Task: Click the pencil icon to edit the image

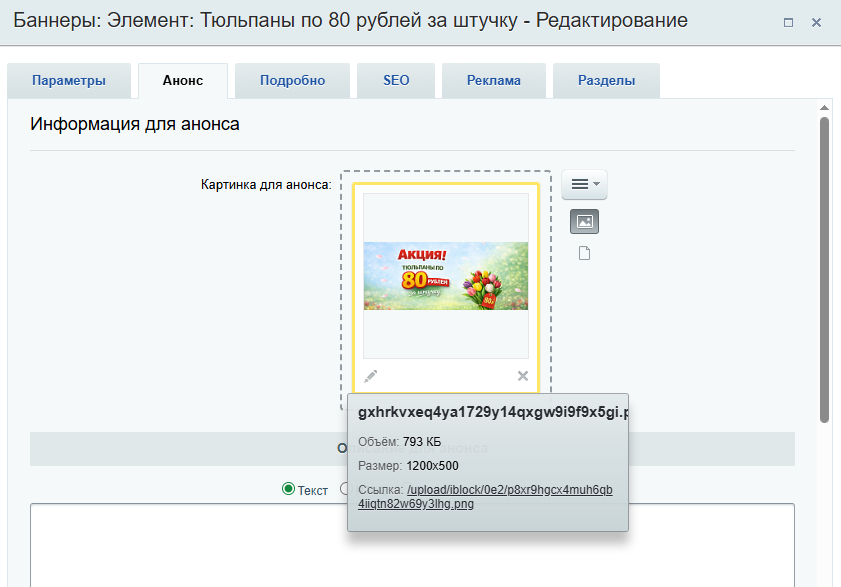Action: coord(371,376)
